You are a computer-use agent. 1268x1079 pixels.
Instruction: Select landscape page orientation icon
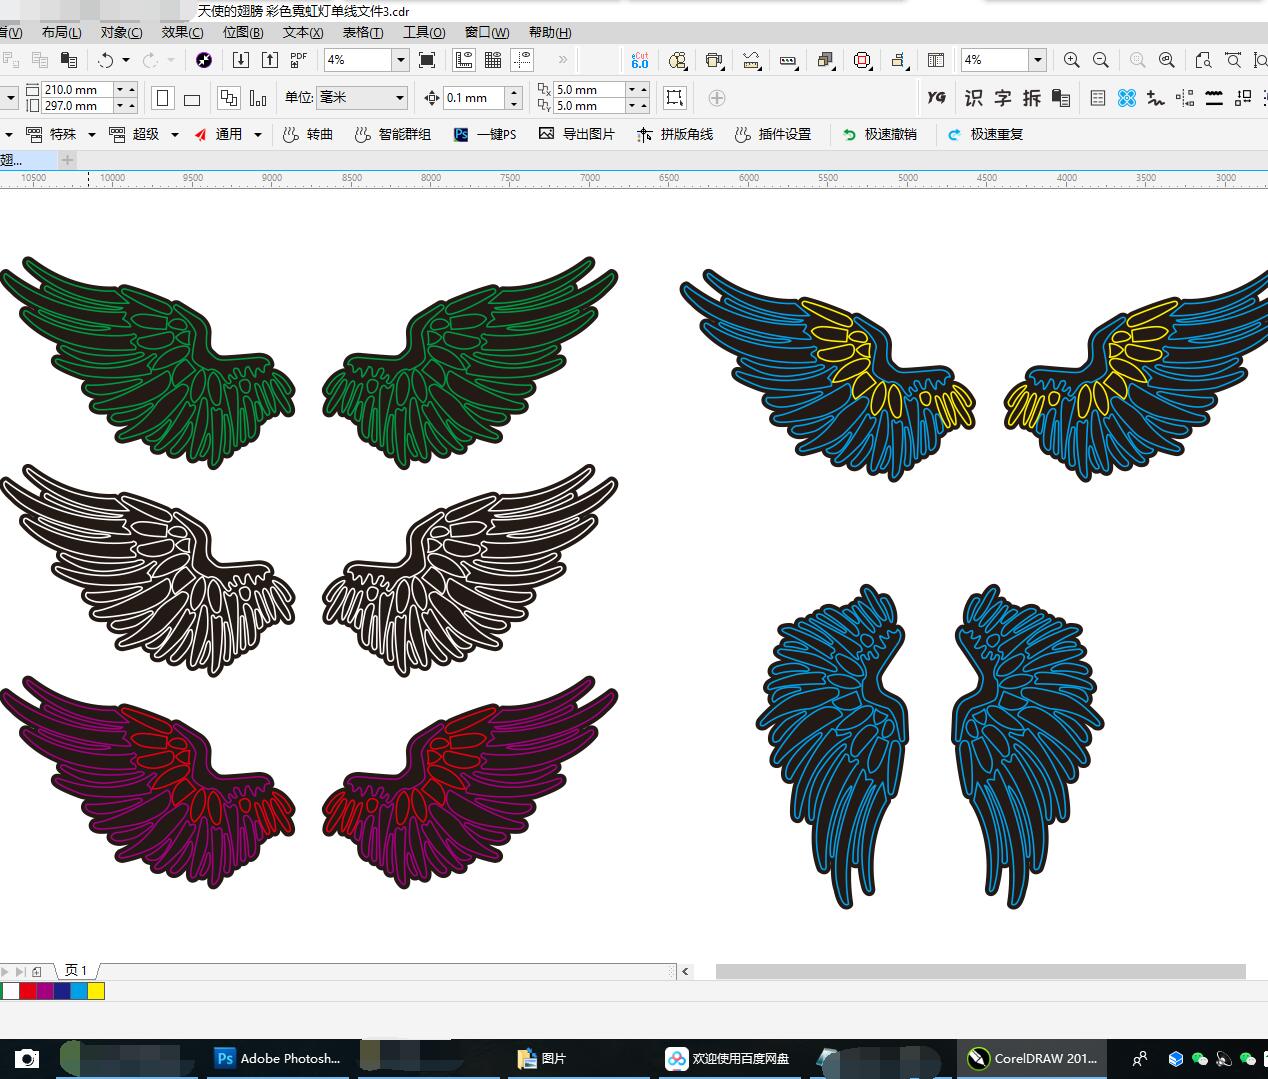[x=192, y=98]
